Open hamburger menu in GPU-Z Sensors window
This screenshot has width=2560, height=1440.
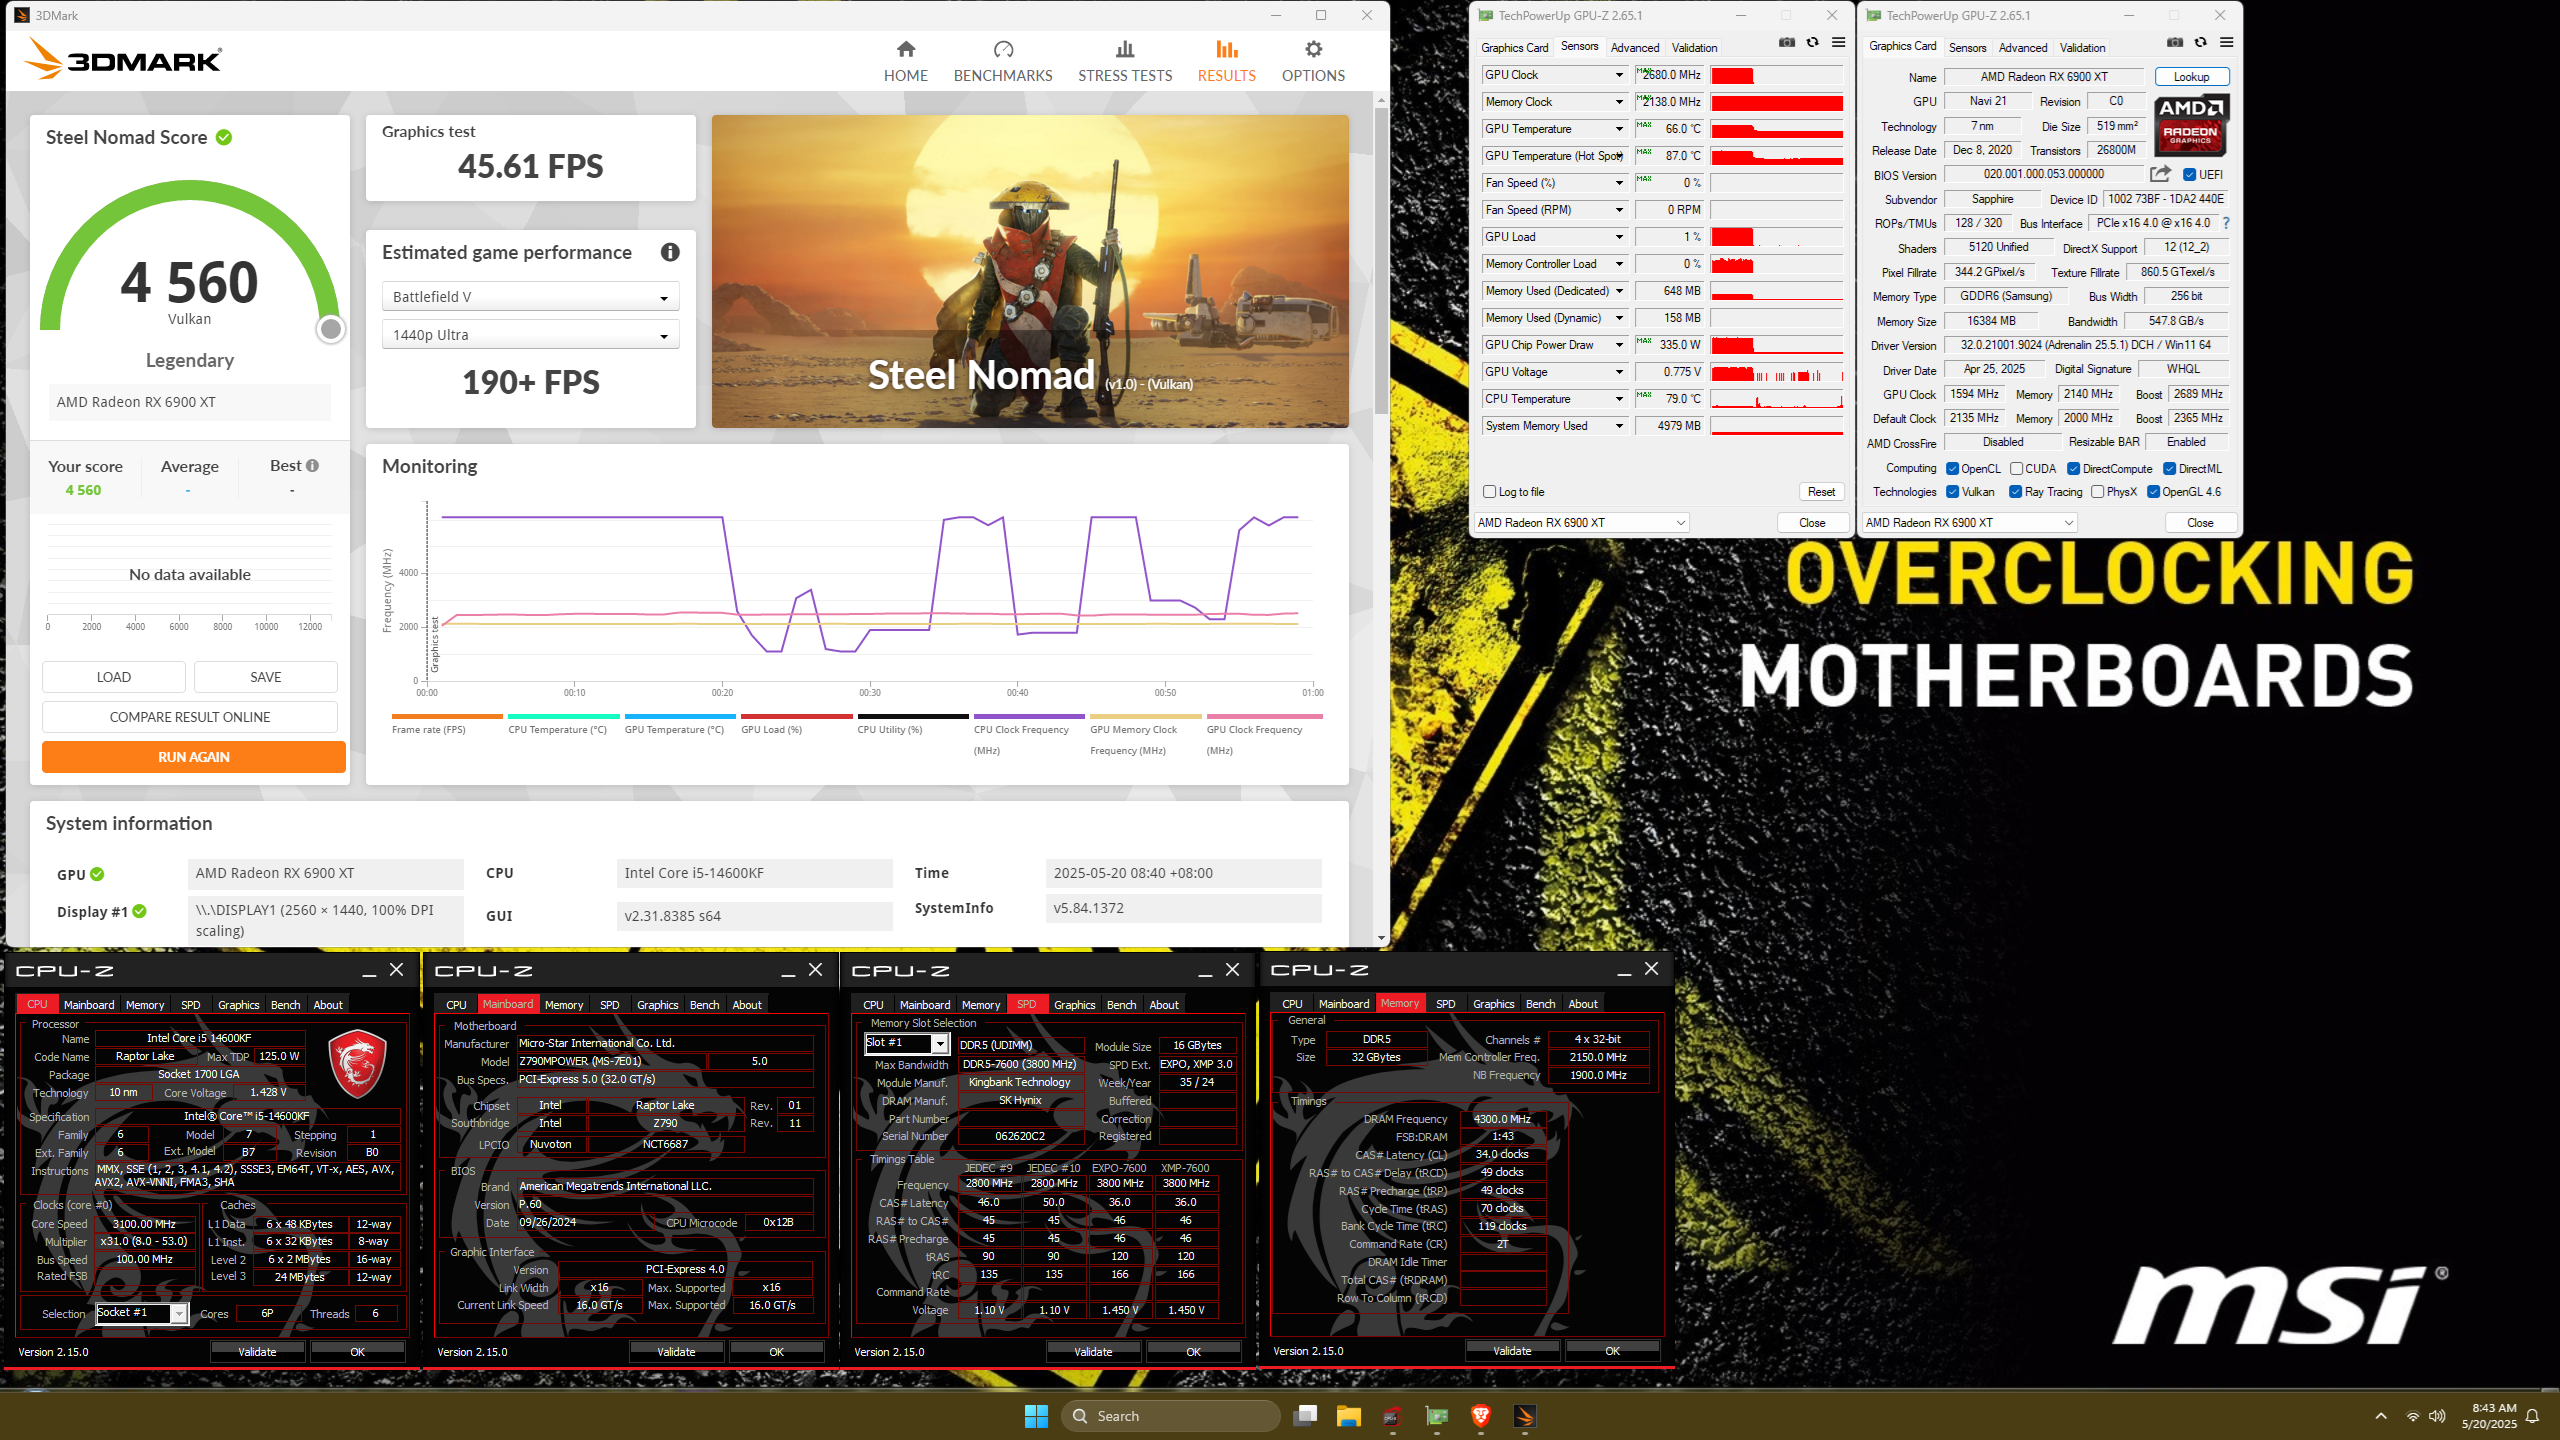[1838, 42]
